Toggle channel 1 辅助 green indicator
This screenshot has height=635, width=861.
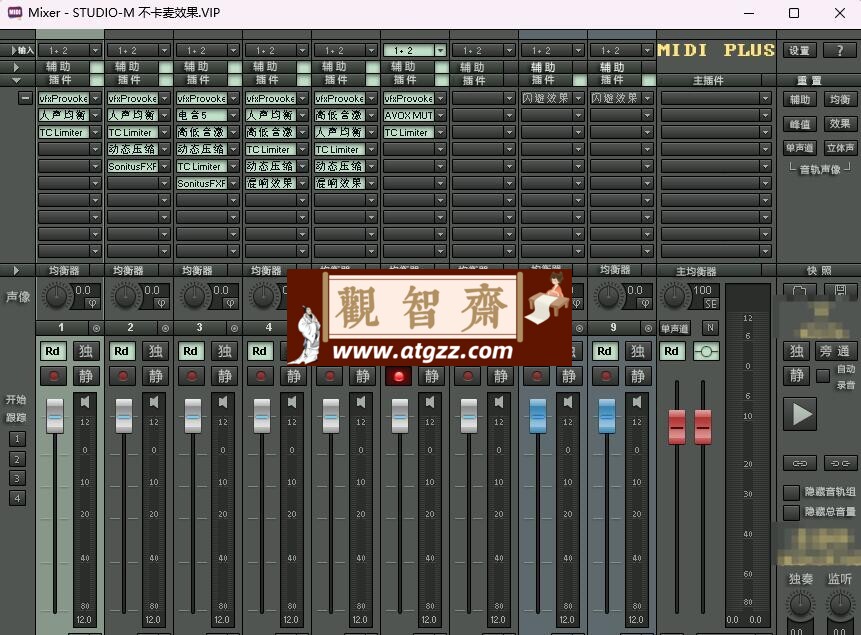[97, 67]
